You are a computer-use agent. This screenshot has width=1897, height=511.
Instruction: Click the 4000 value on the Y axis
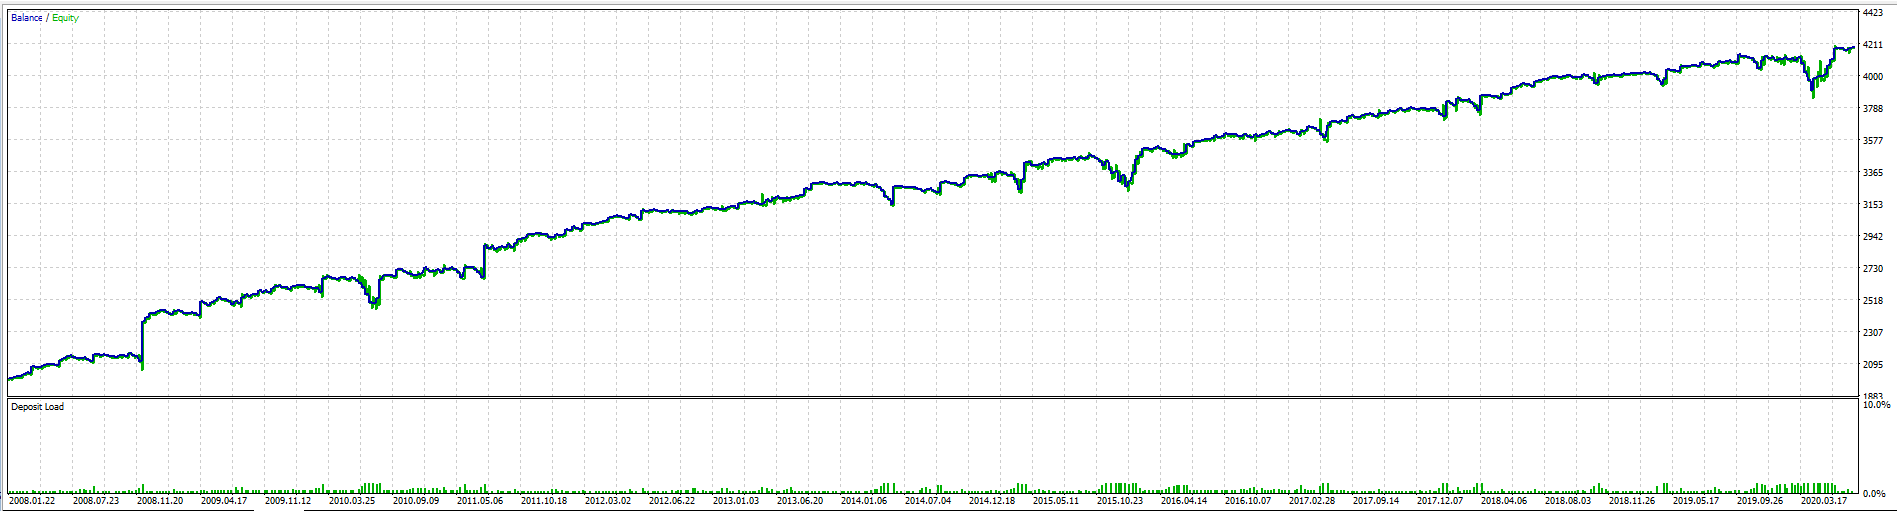pyautogui.click(x=1873, y=77)
